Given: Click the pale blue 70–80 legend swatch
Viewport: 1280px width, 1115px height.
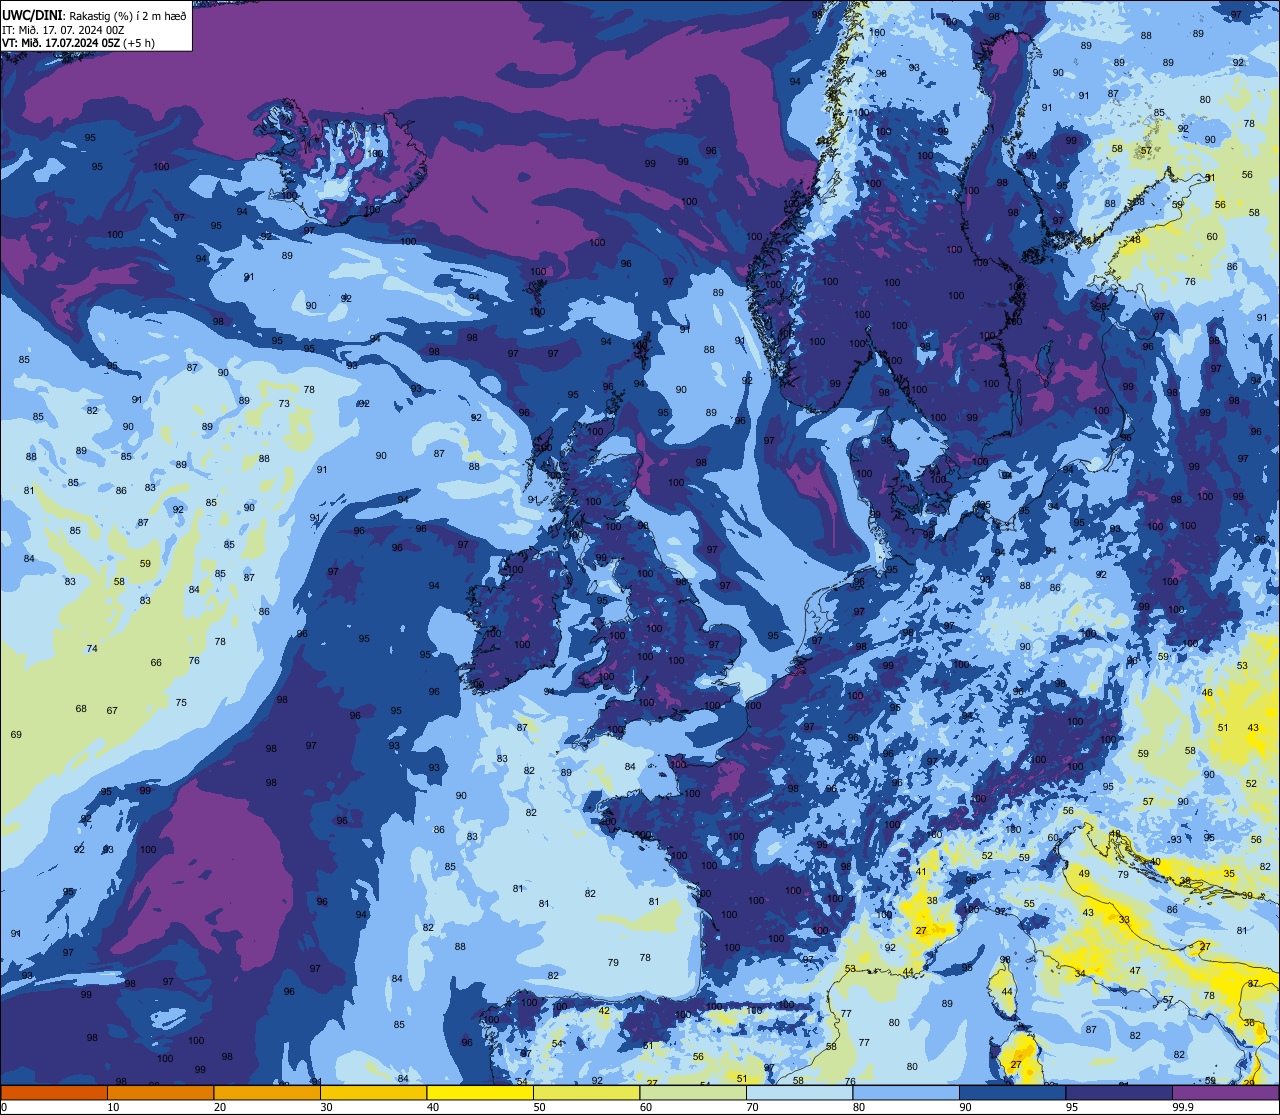Looking at the screenshot, I should 799,1092.
